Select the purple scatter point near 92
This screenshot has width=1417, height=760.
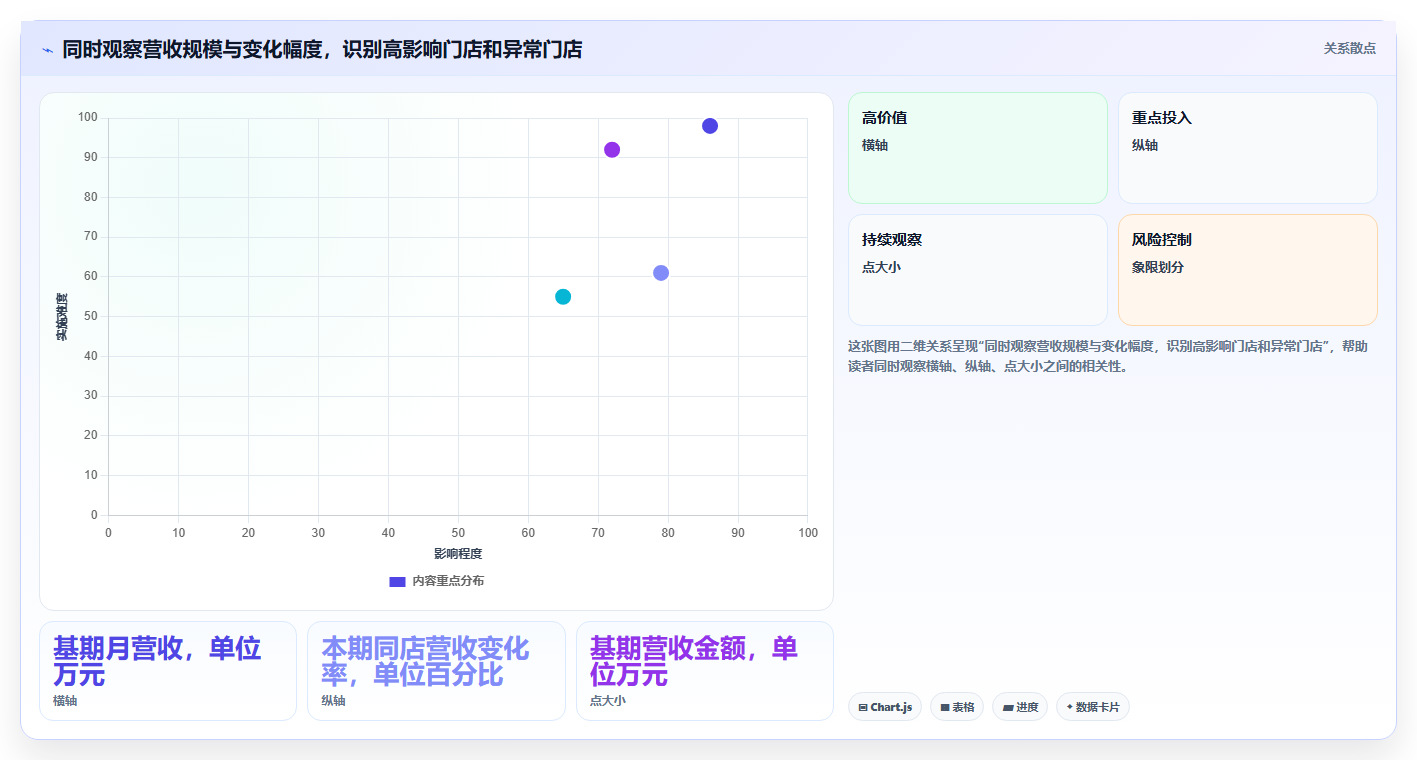coord(612,150)
